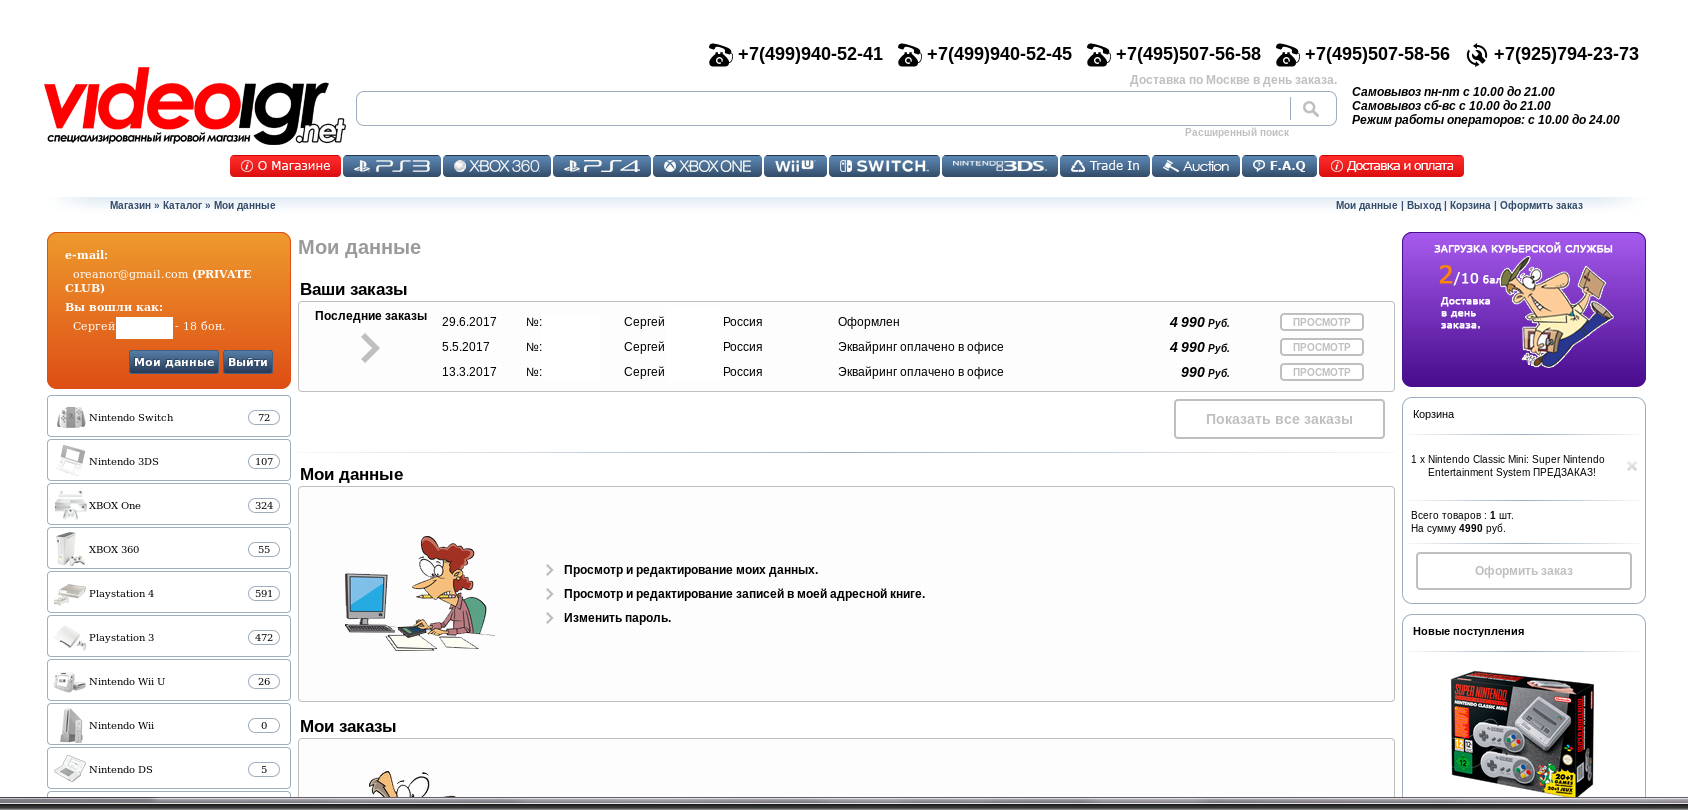Open the Доставка и оплата menu tab
Image resolution: width=1688 pixels, height=810 pixels.
(x=1391, y=166)
